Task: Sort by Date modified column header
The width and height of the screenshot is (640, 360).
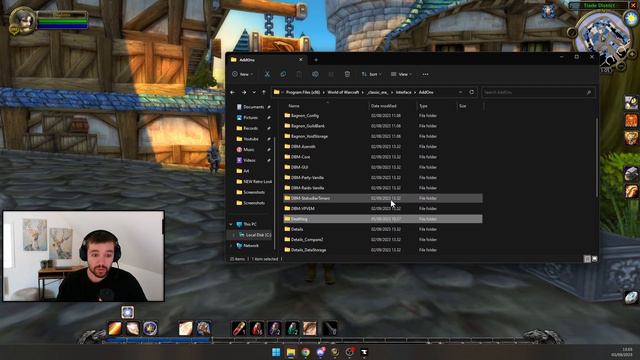Action: pyautogui.click(x=383, y=106)
